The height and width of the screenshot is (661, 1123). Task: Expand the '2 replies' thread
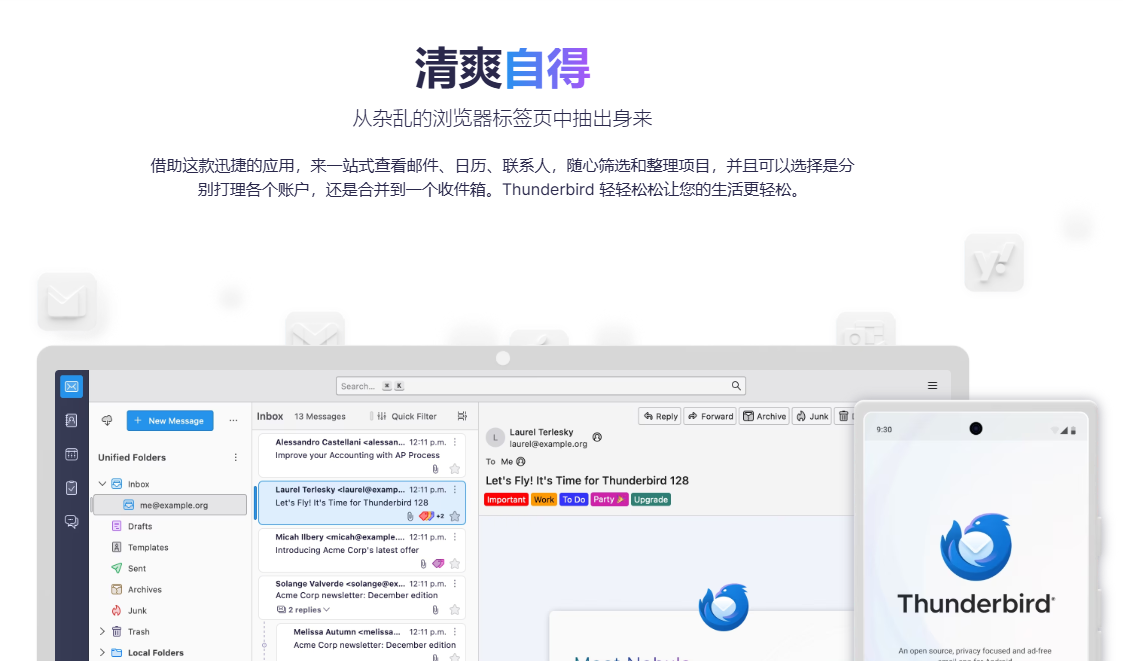click(304, 610)
